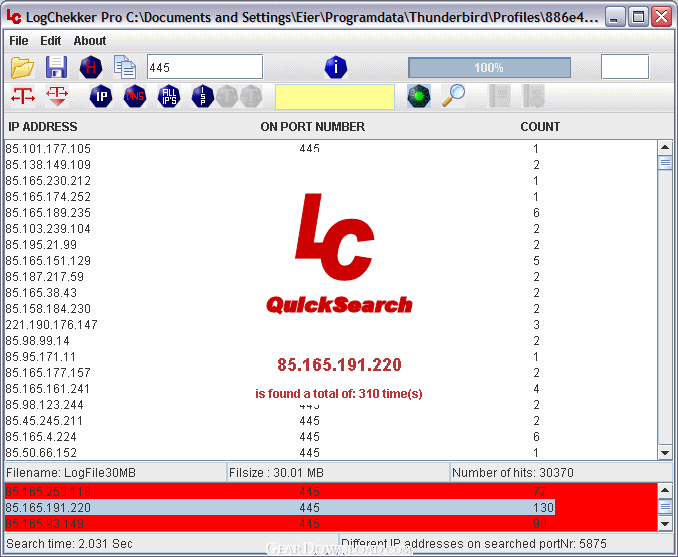Click the ISP hexagon icon

pos(203,96)
